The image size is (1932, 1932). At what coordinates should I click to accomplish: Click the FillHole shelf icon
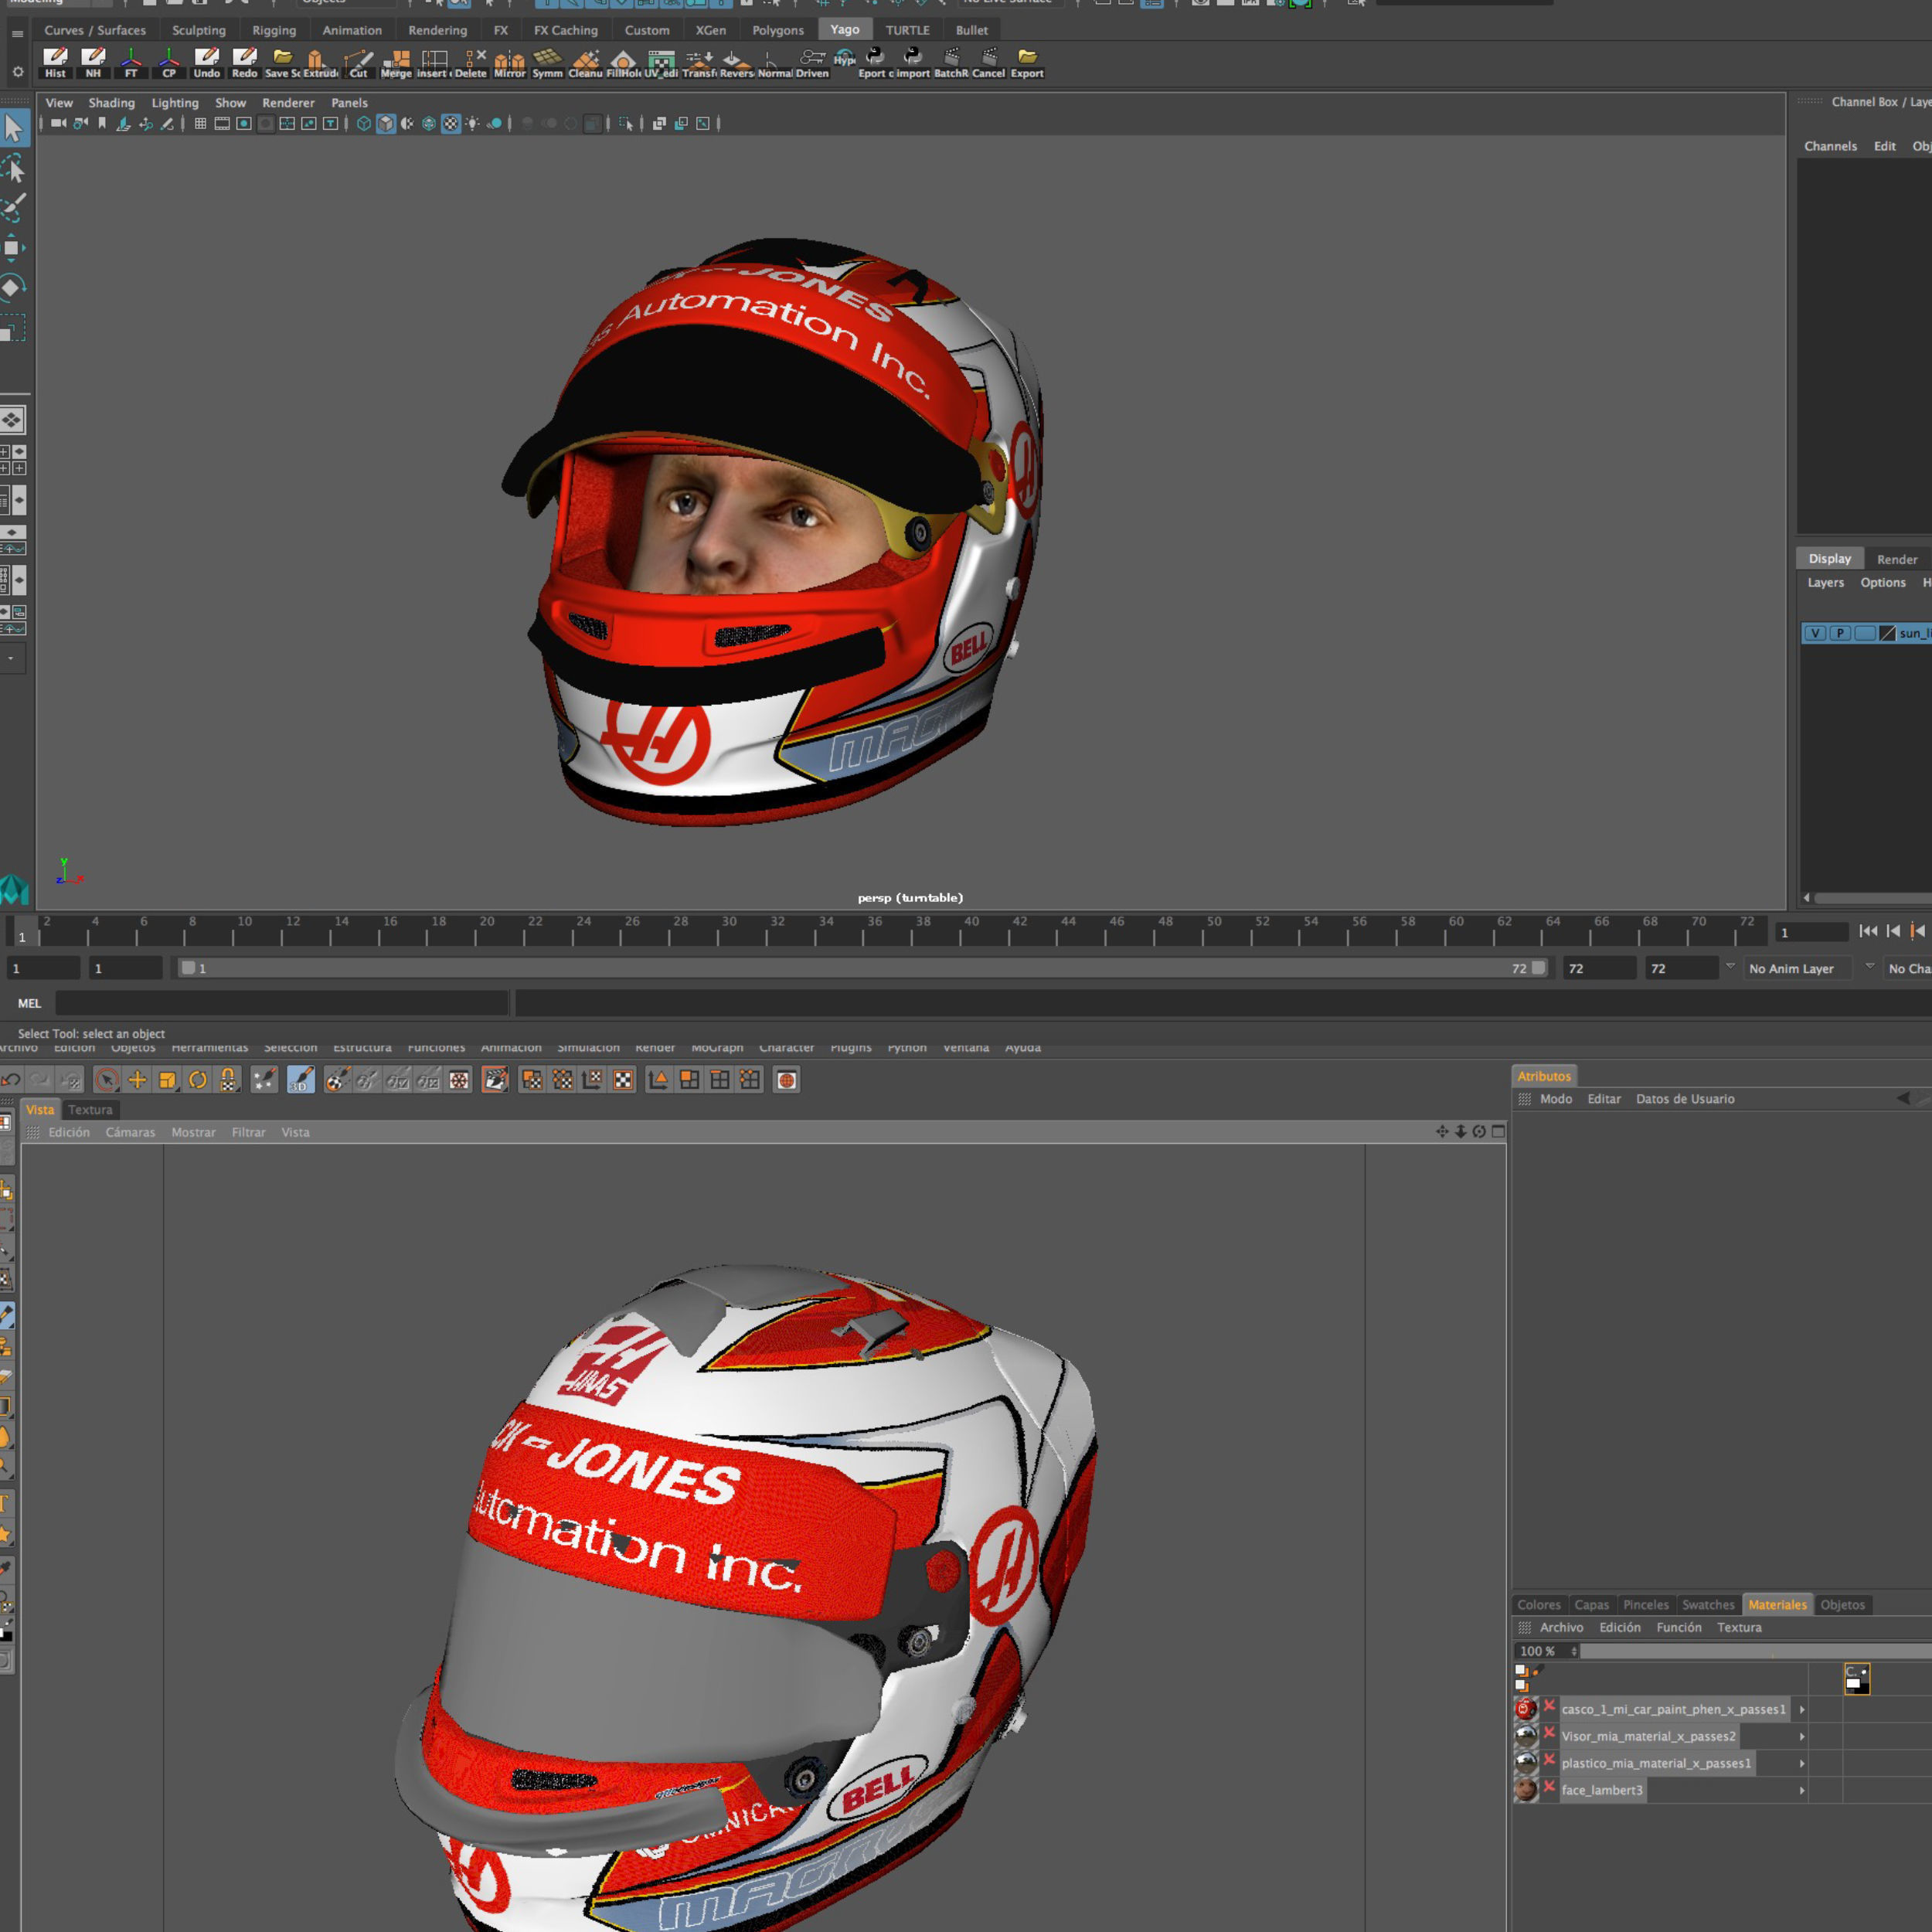click(623, 62)
